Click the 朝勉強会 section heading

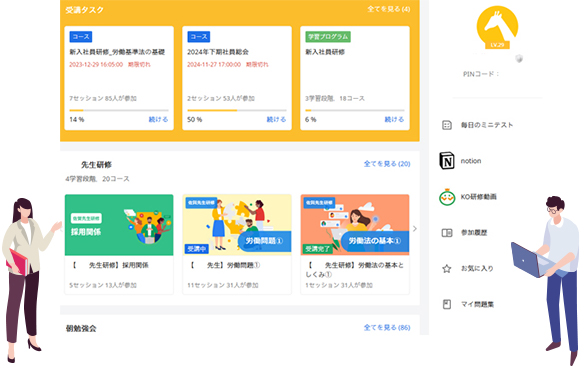(81, 328)
